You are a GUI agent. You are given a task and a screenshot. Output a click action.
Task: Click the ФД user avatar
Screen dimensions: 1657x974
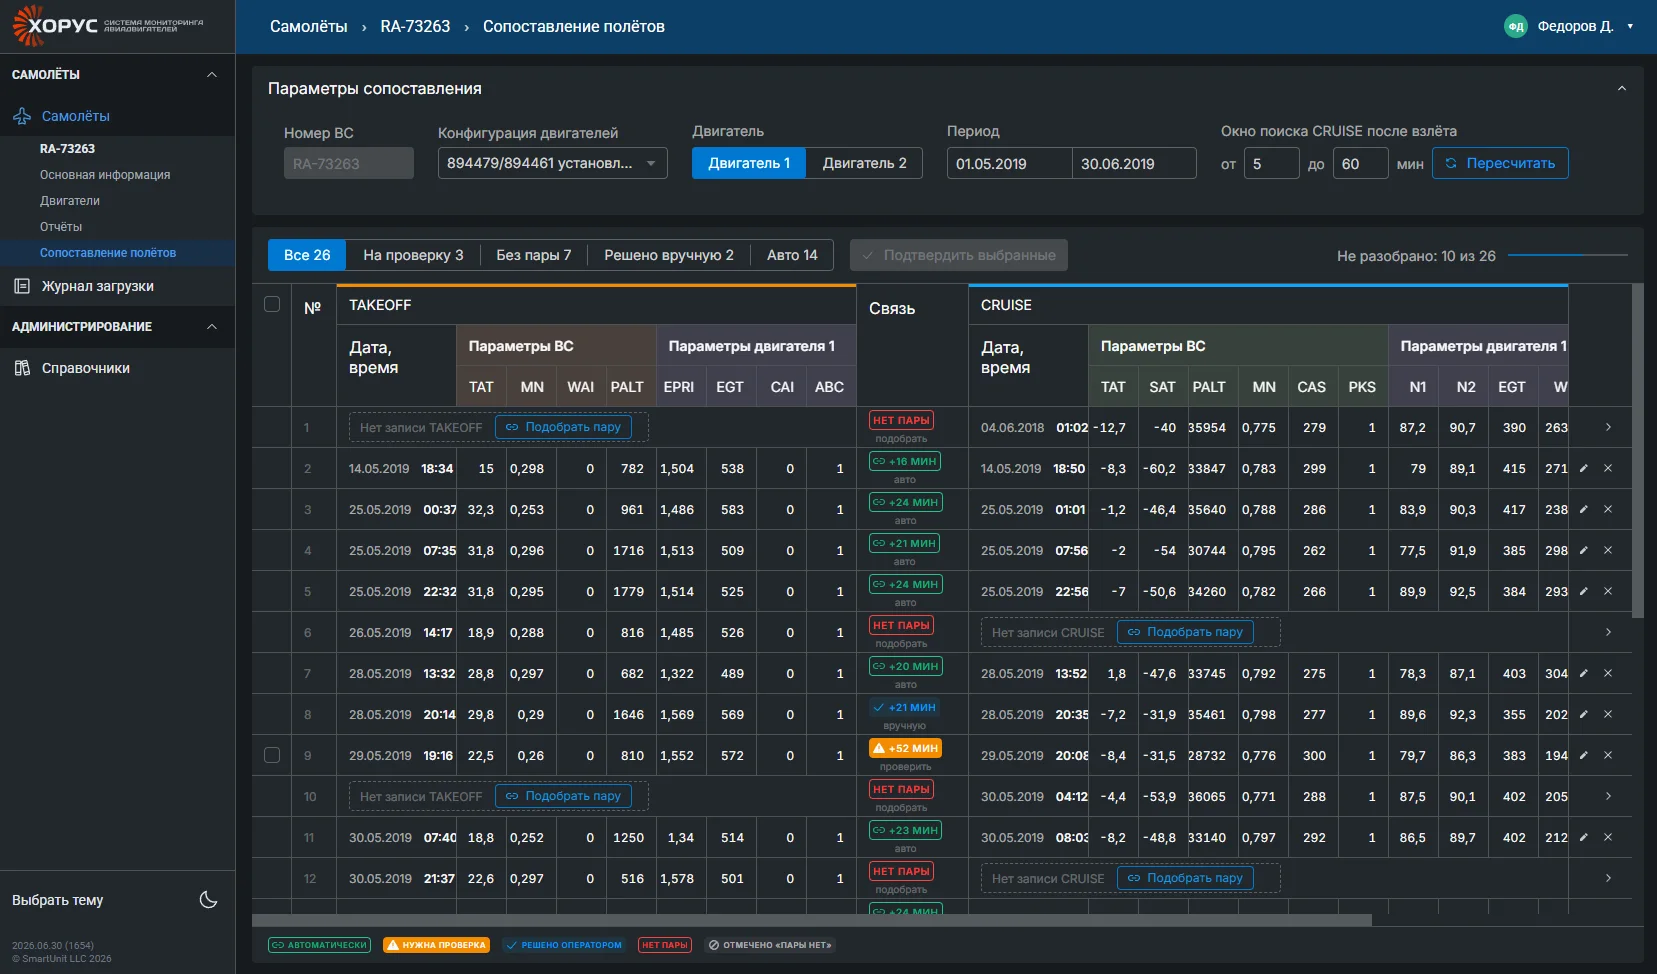(x=1516, y=26)
